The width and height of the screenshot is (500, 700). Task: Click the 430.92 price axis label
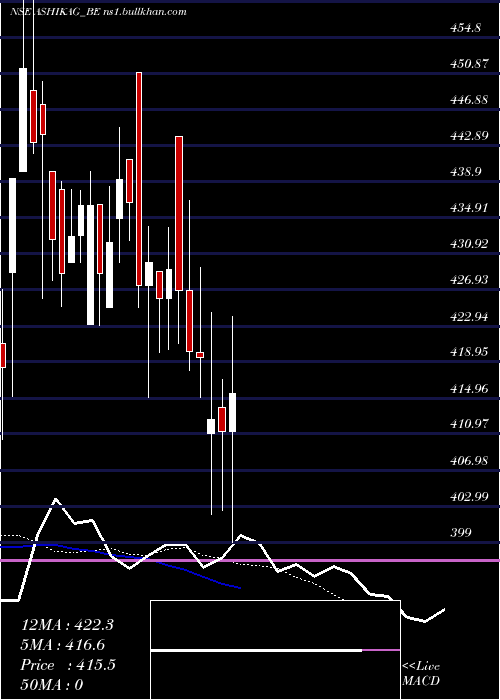[468, 245]
